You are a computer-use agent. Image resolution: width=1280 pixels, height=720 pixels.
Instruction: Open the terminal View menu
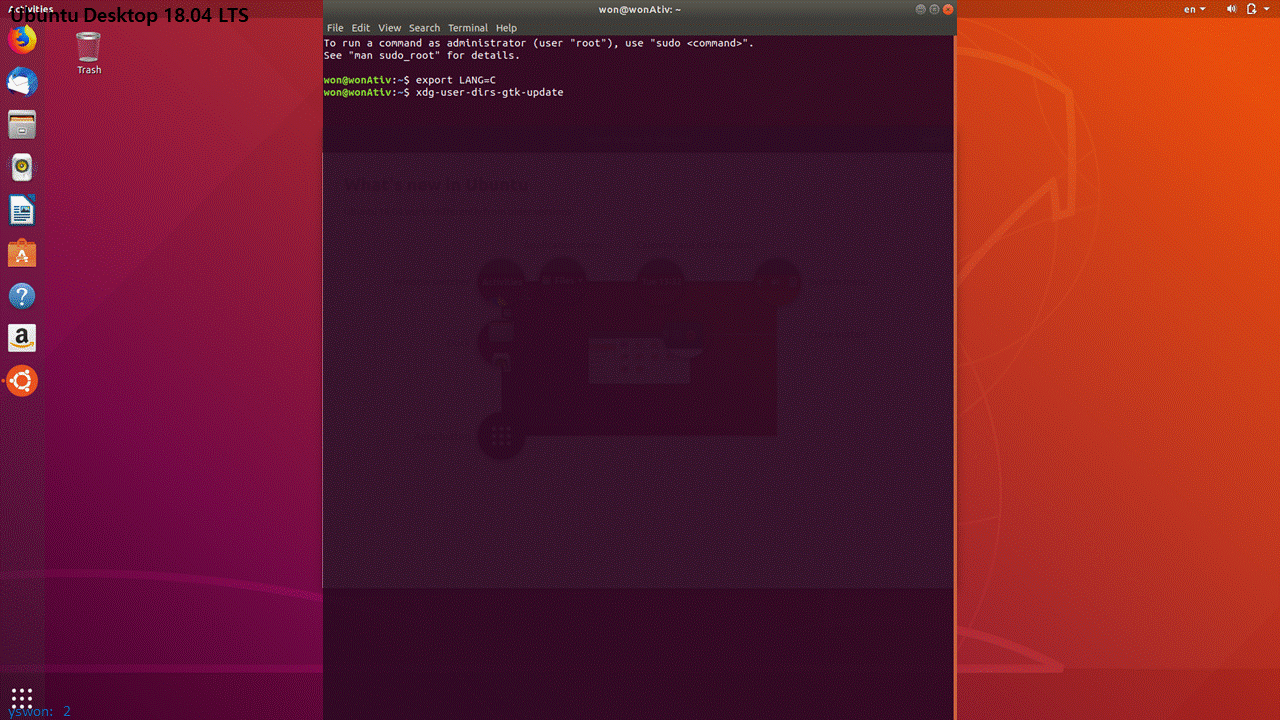pyautogui.click(x=389, y=28)
